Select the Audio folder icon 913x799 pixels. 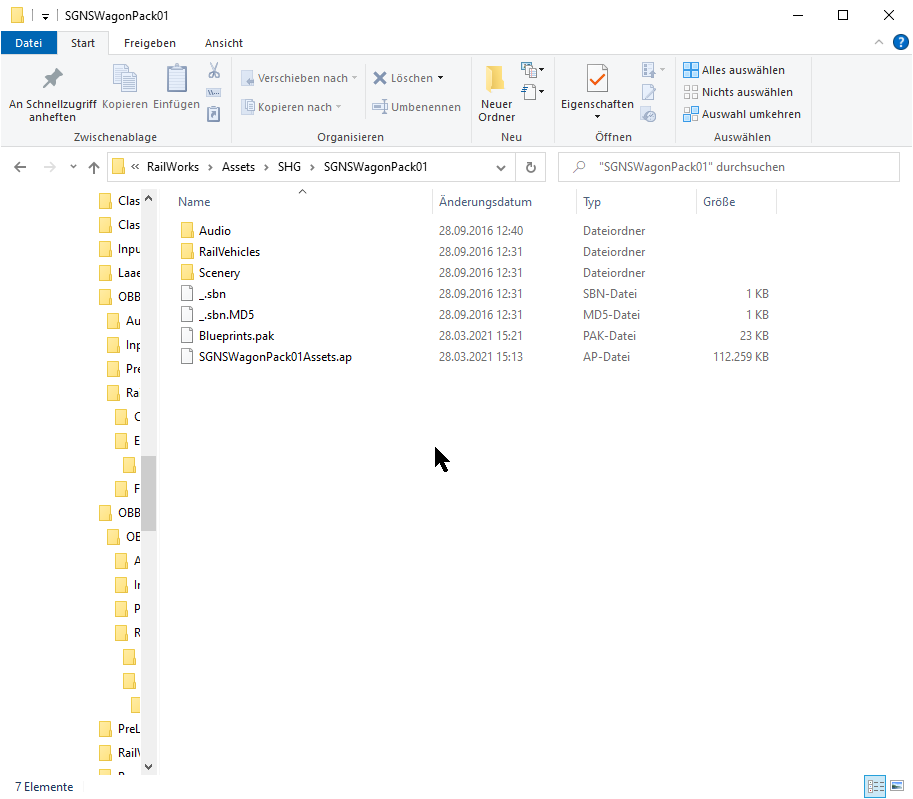click(x=187, y=231)
